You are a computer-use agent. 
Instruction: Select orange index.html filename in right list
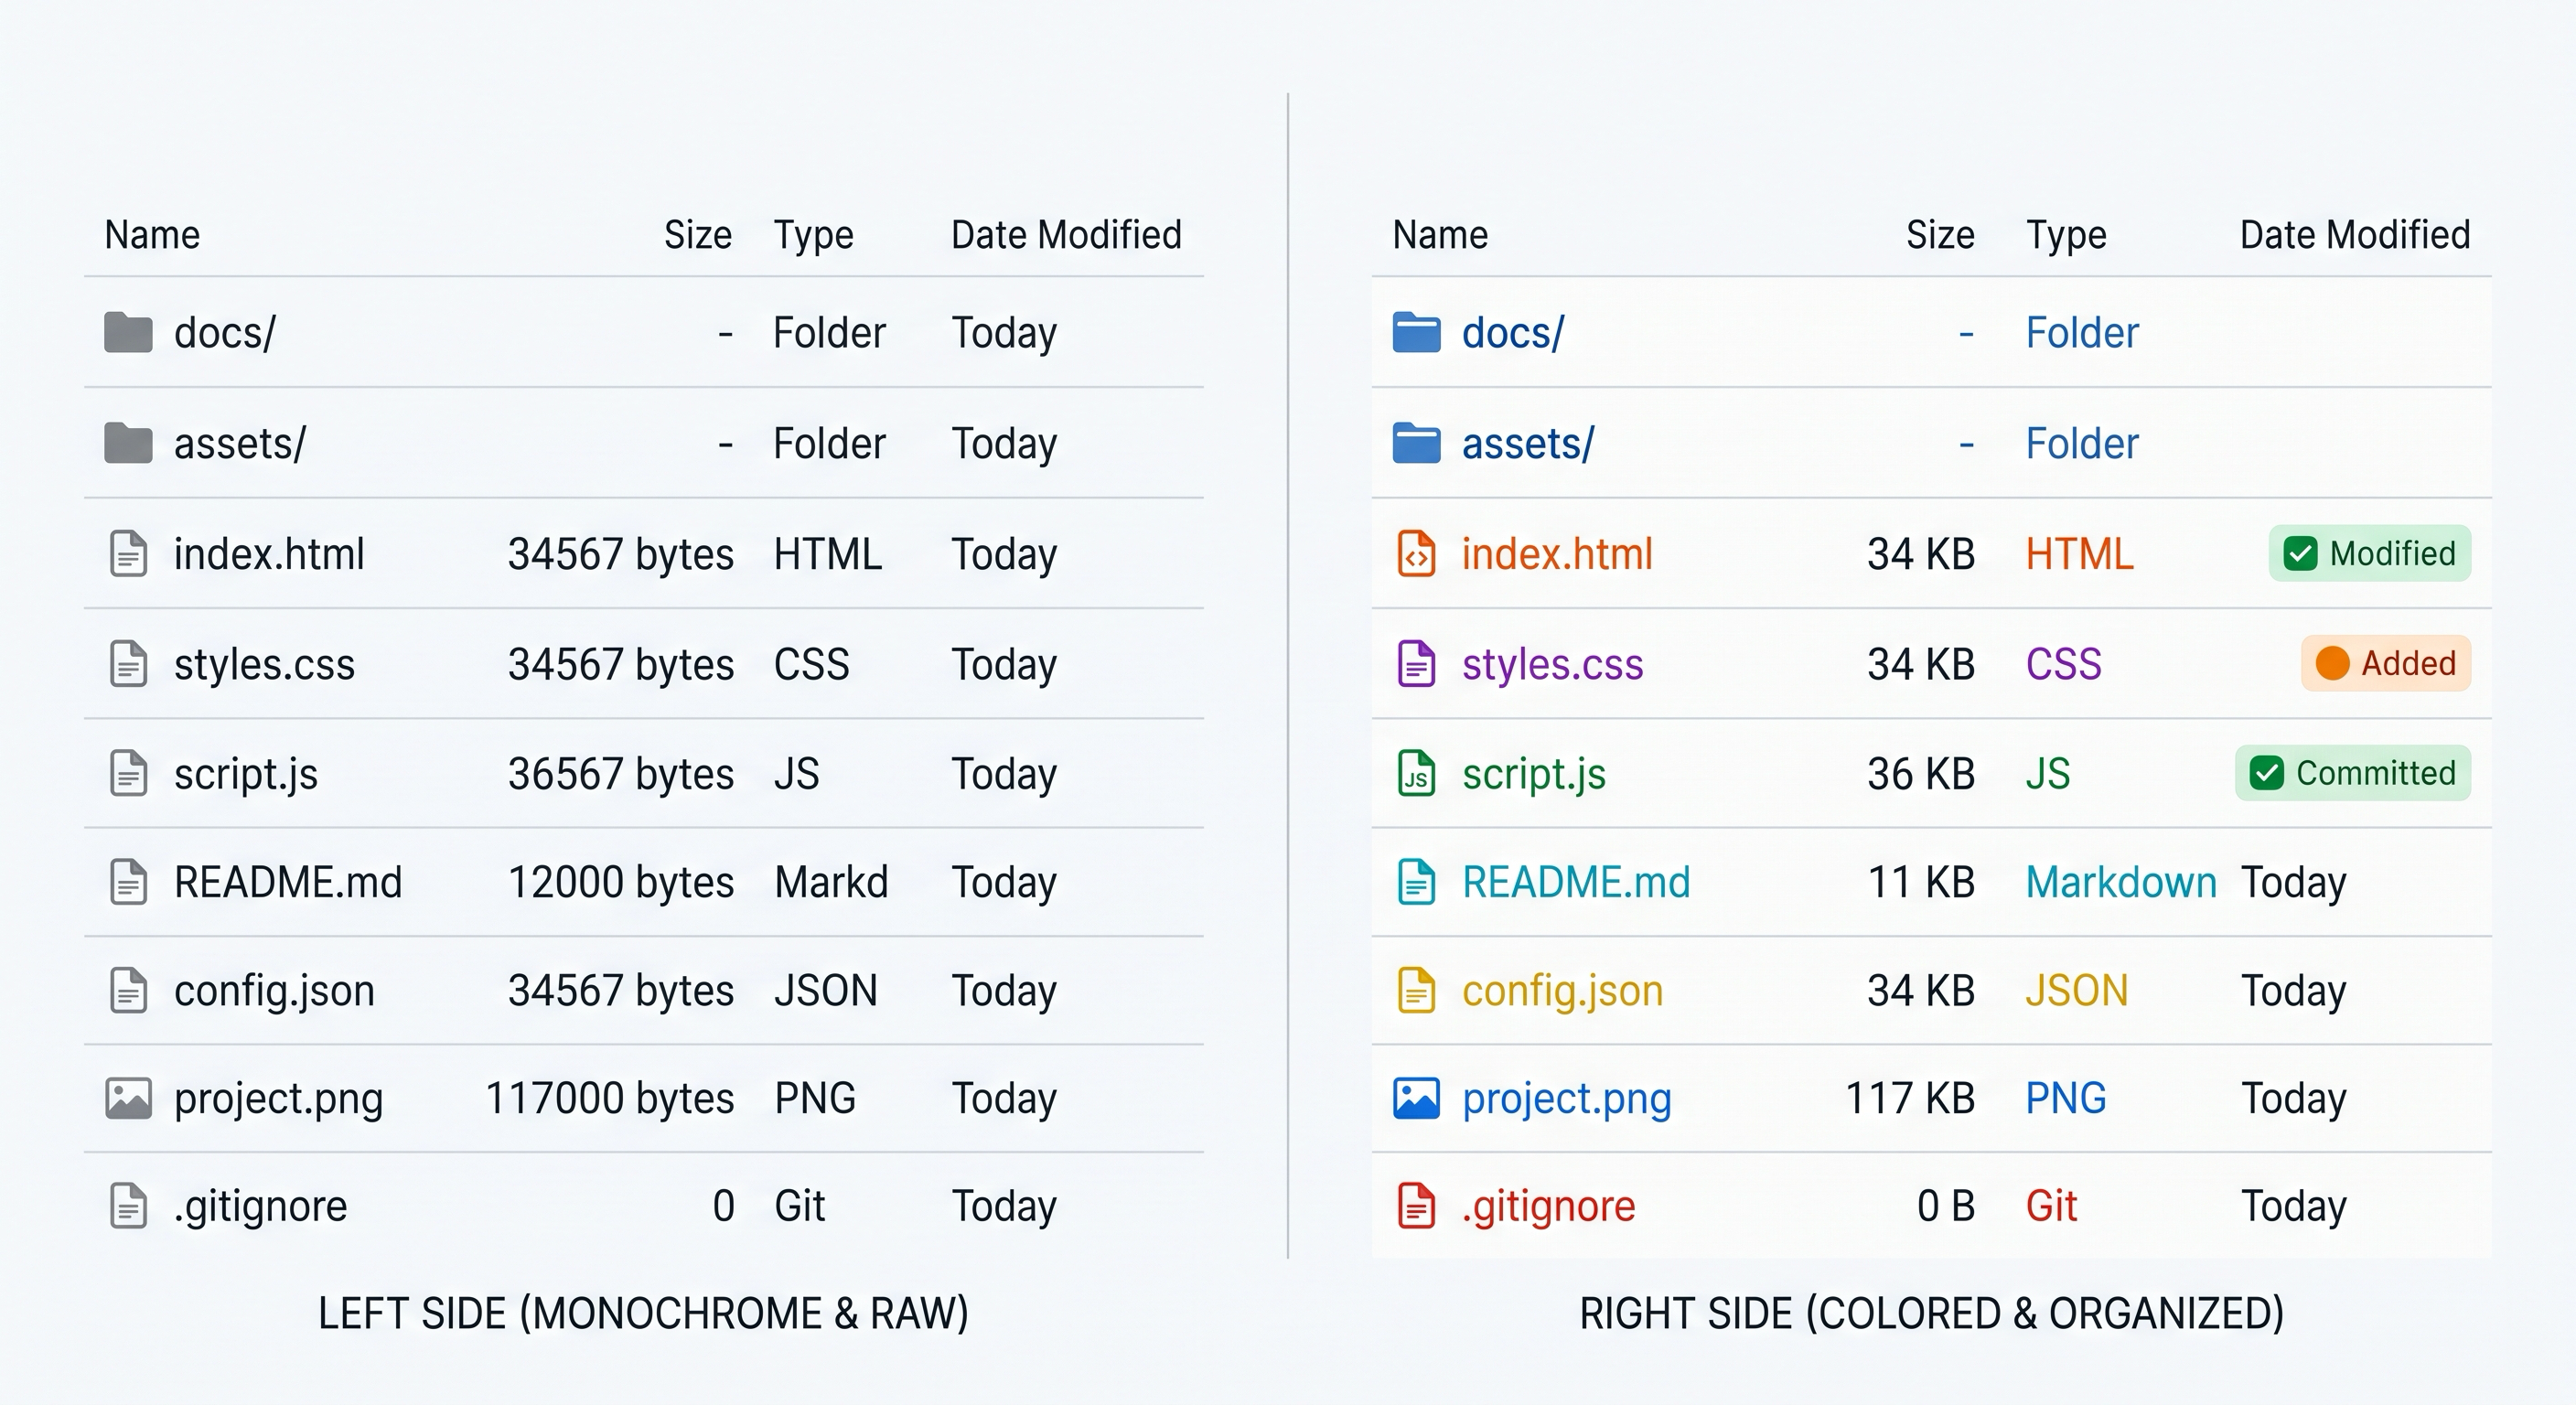pyautogui.click(x=1557, y=554)
